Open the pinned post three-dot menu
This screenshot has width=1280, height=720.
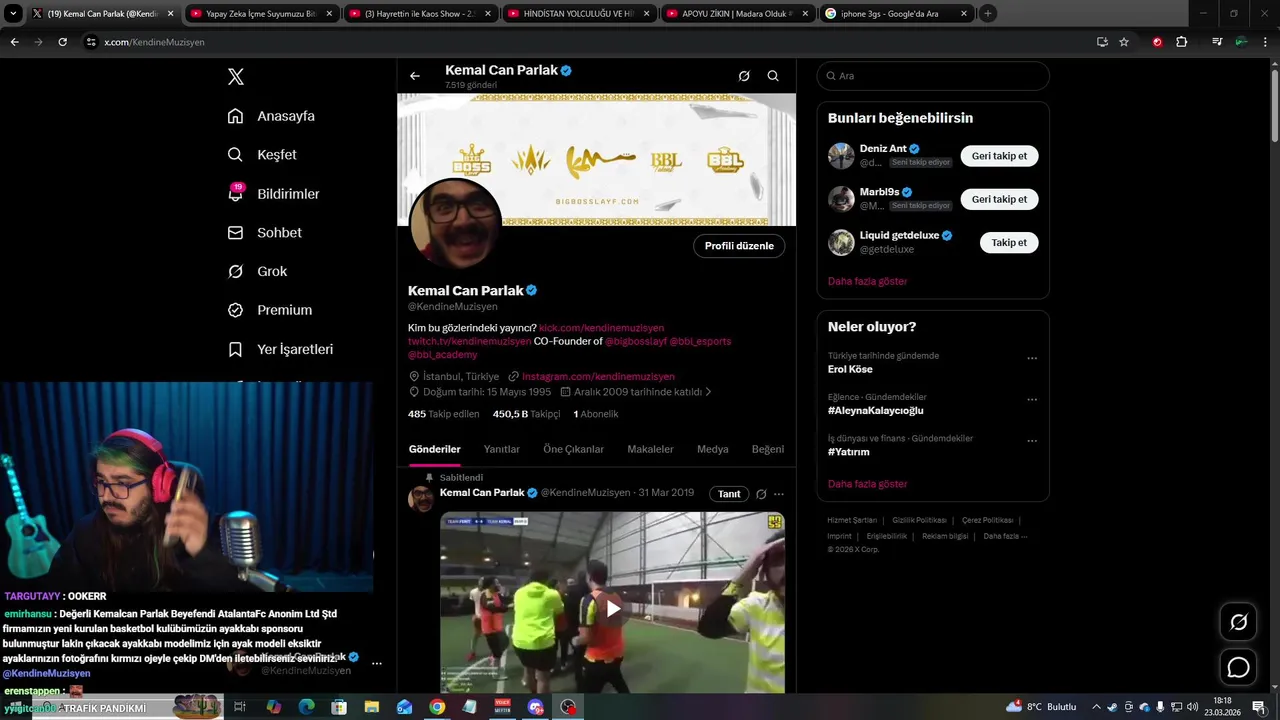click(x=779, y=494)
